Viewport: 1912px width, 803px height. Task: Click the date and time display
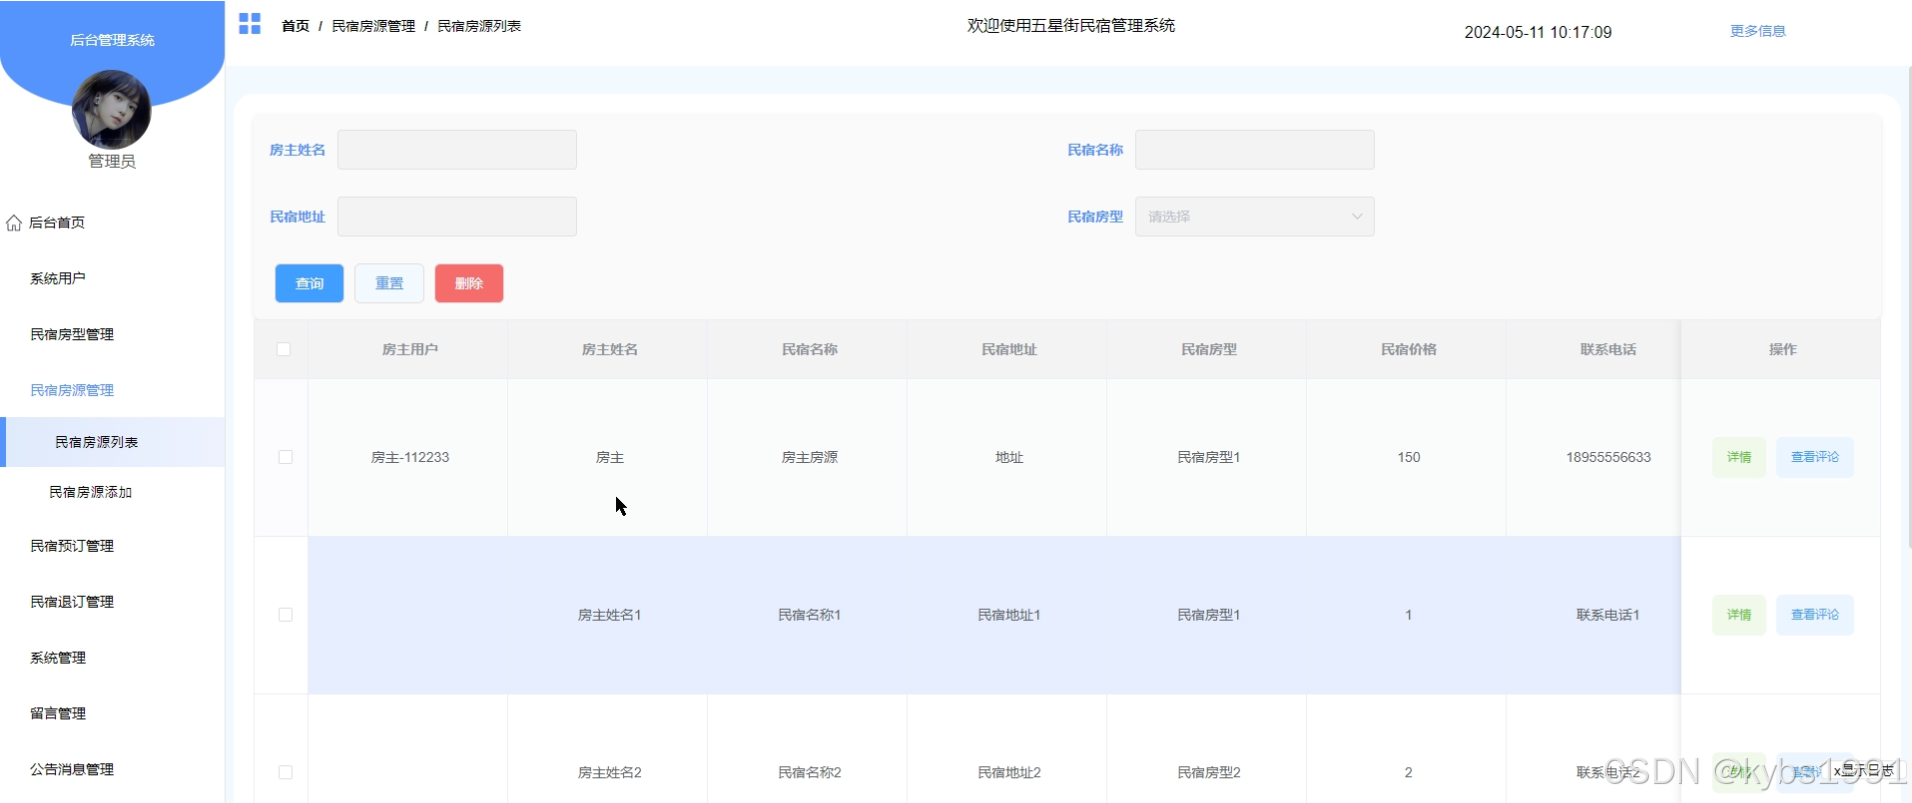click(1538, 32)
